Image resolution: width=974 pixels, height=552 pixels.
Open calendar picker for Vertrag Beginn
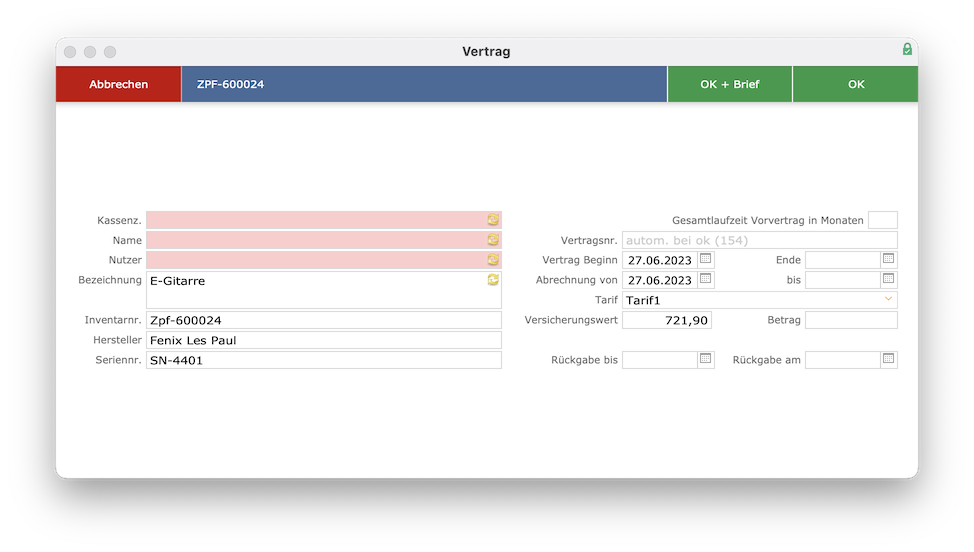pyautogui.click(x=705, y=259)
